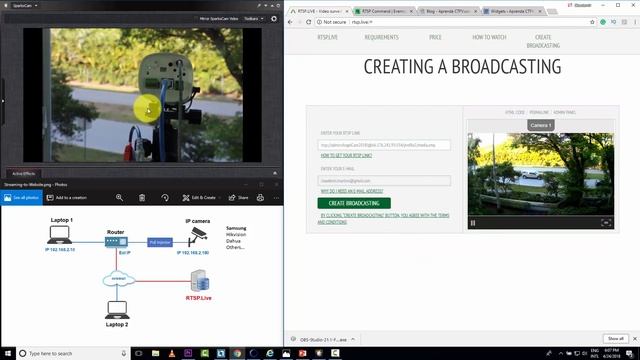The image size is (640, 360).
Task: Share the photo from Photos toolbar
Action: (238, 198)
